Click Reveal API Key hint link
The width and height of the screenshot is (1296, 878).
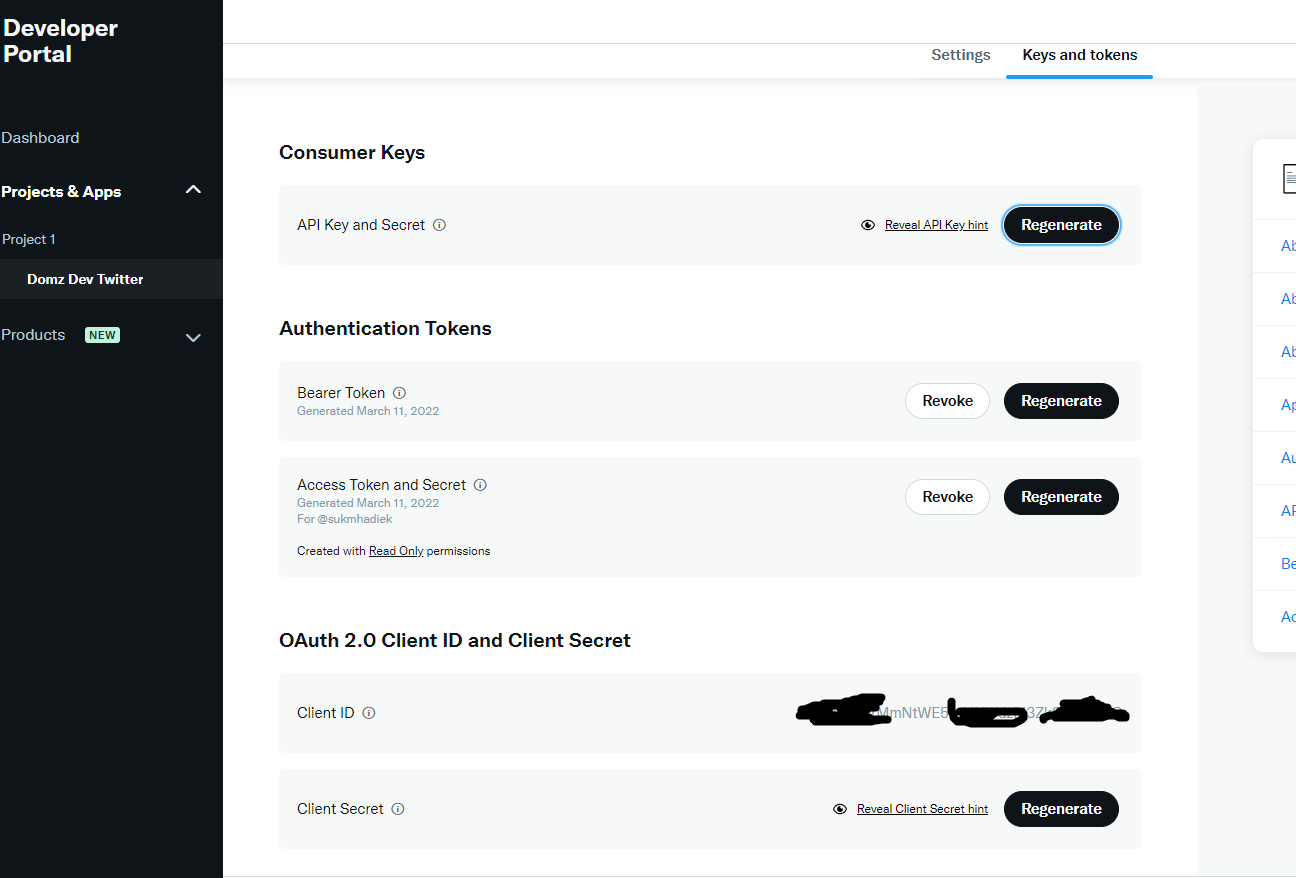pos(936,225)
